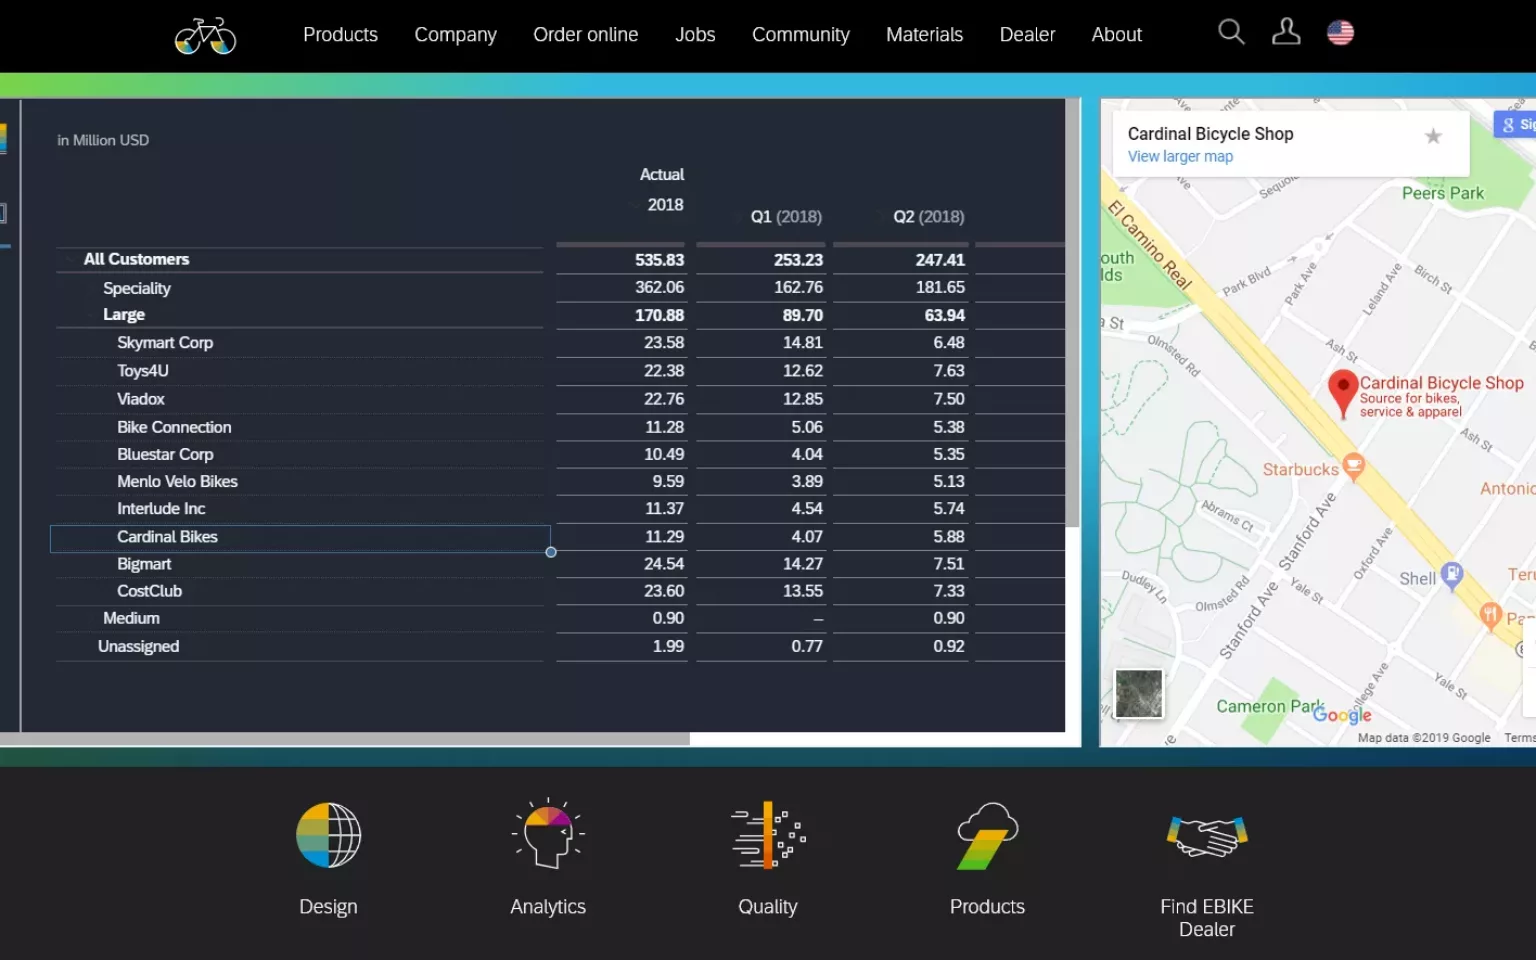The width and height of the screenshot is (1536, 960).
Task: Select the Bike Connection row
Action: click(x=300, y=427)
